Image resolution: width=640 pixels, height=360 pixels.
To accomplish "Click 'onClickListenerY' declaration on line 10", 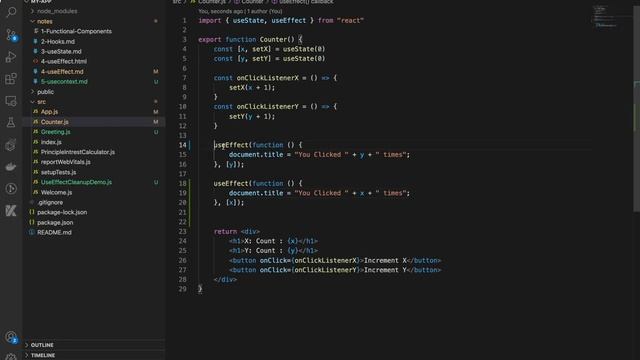I will (268, 107).
